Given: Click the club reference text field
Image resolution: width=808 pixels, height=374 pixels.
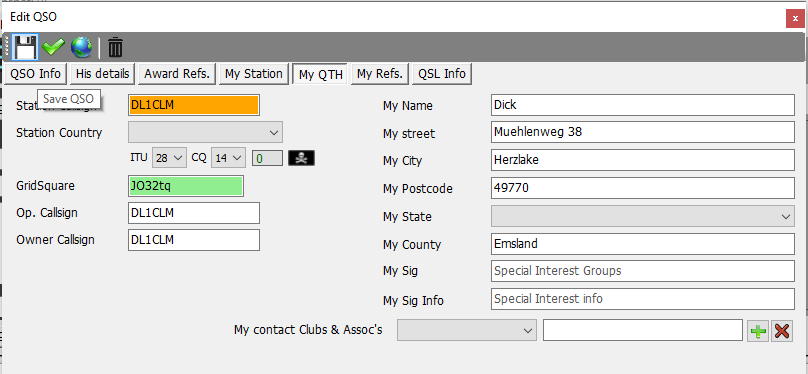Looking at the screenshot, I should point(643,330).
